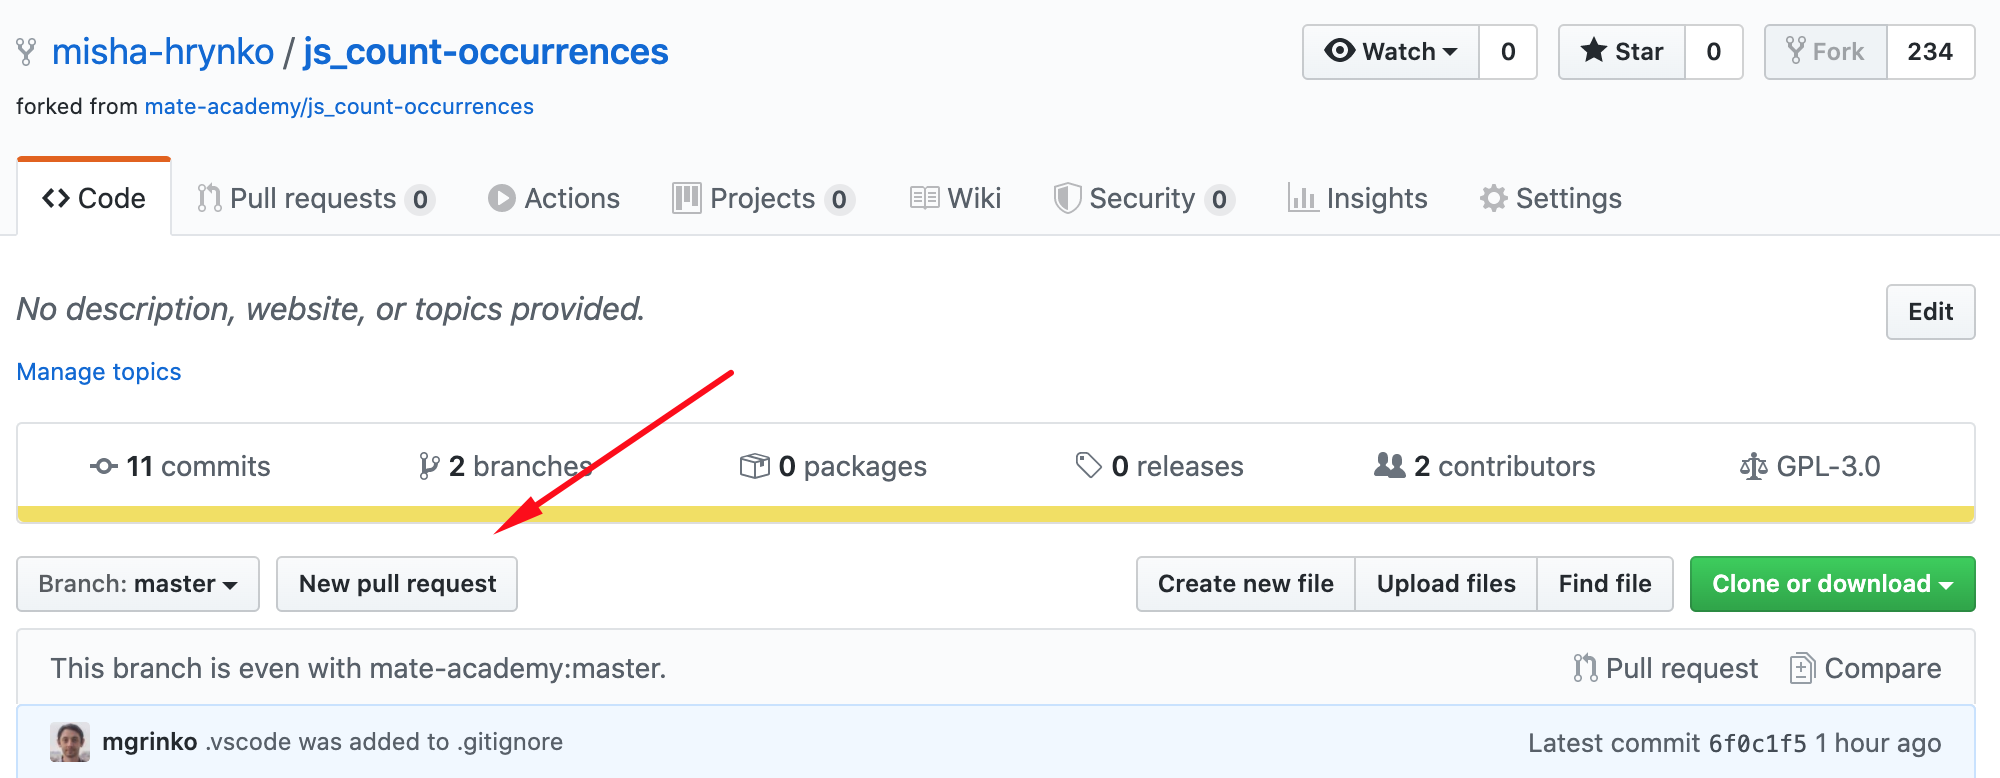This screenshot has width=2000, height=778.
Task: Open the Watch dropdown button
Action: pos(1391,52)
